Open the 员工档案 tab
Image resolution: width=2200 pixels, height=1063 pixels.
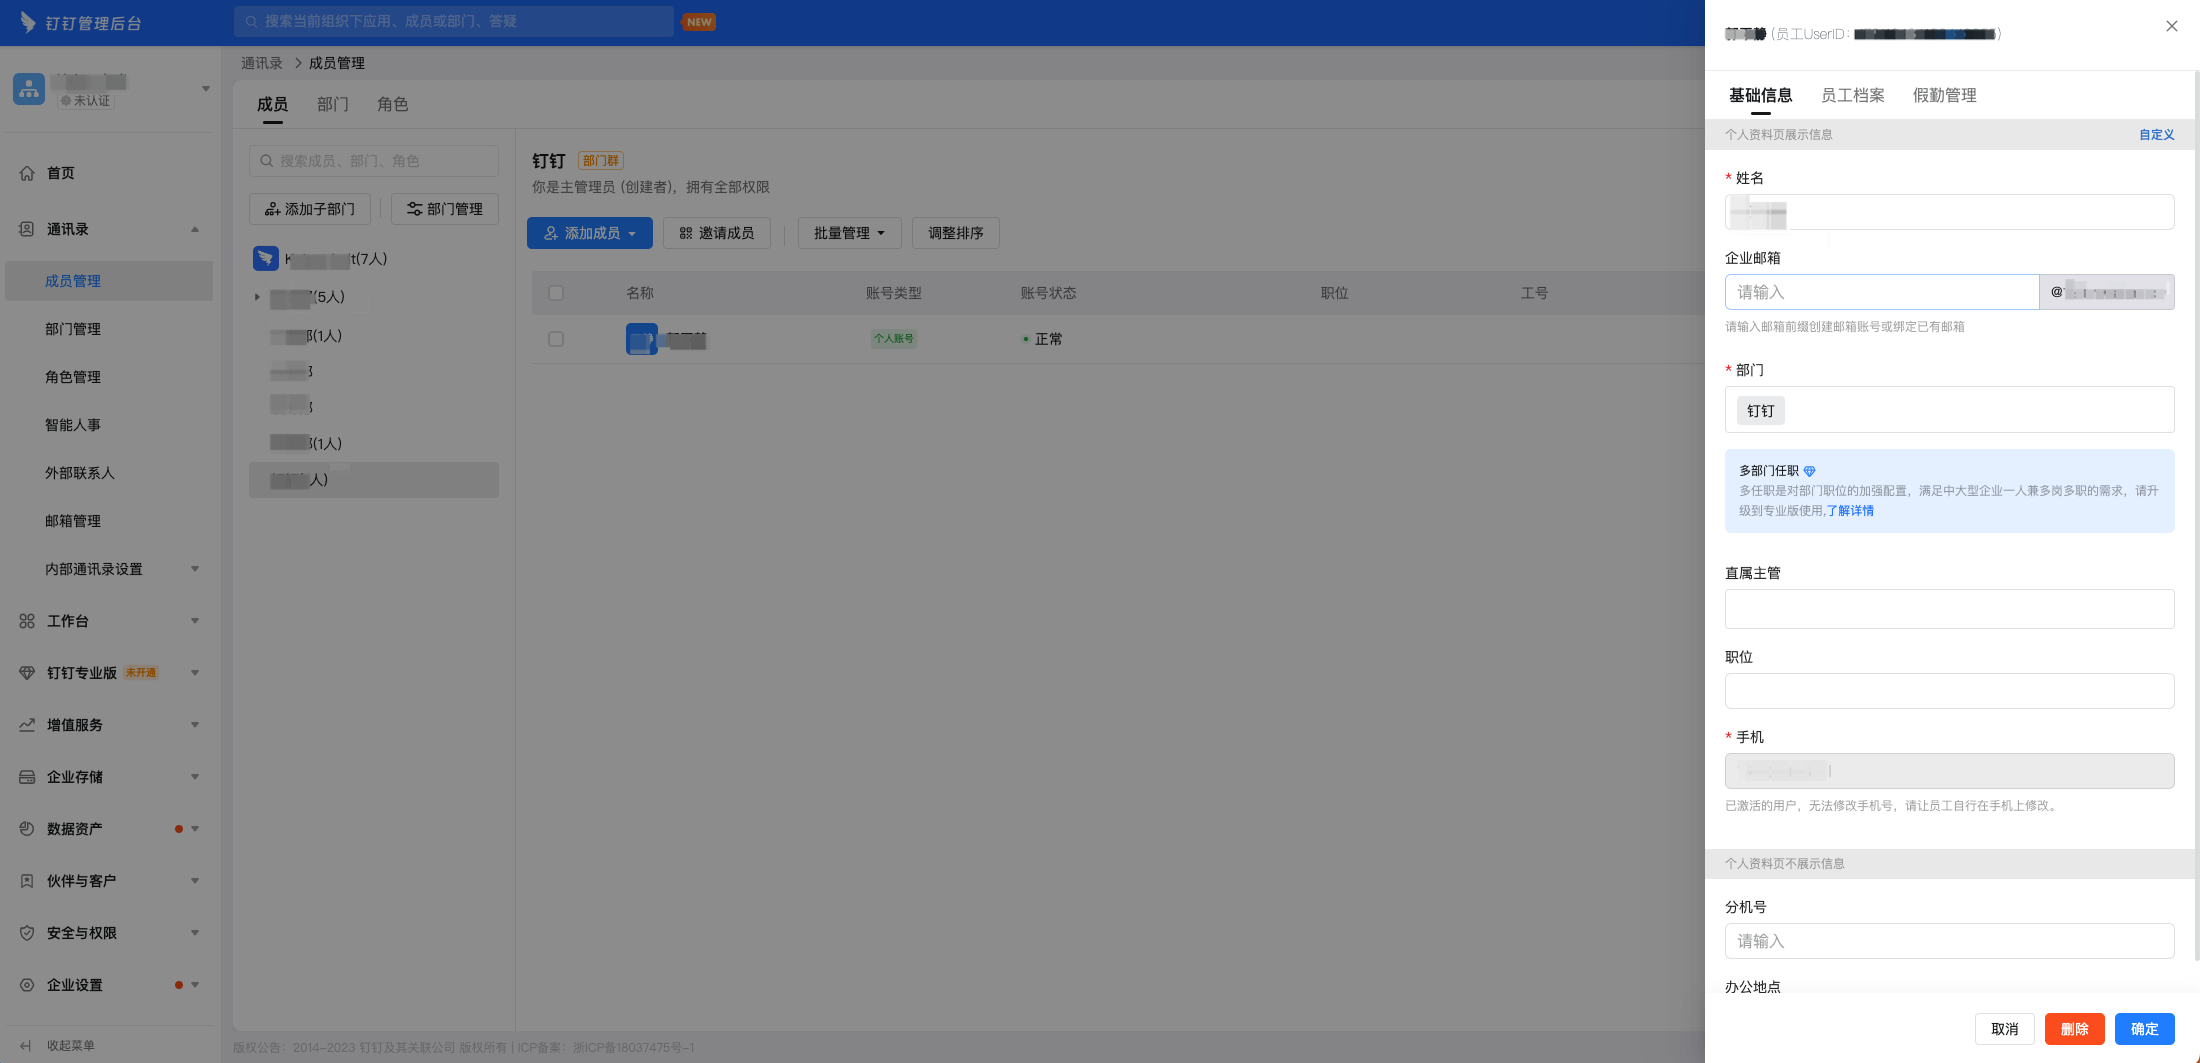pos(1853,95)
